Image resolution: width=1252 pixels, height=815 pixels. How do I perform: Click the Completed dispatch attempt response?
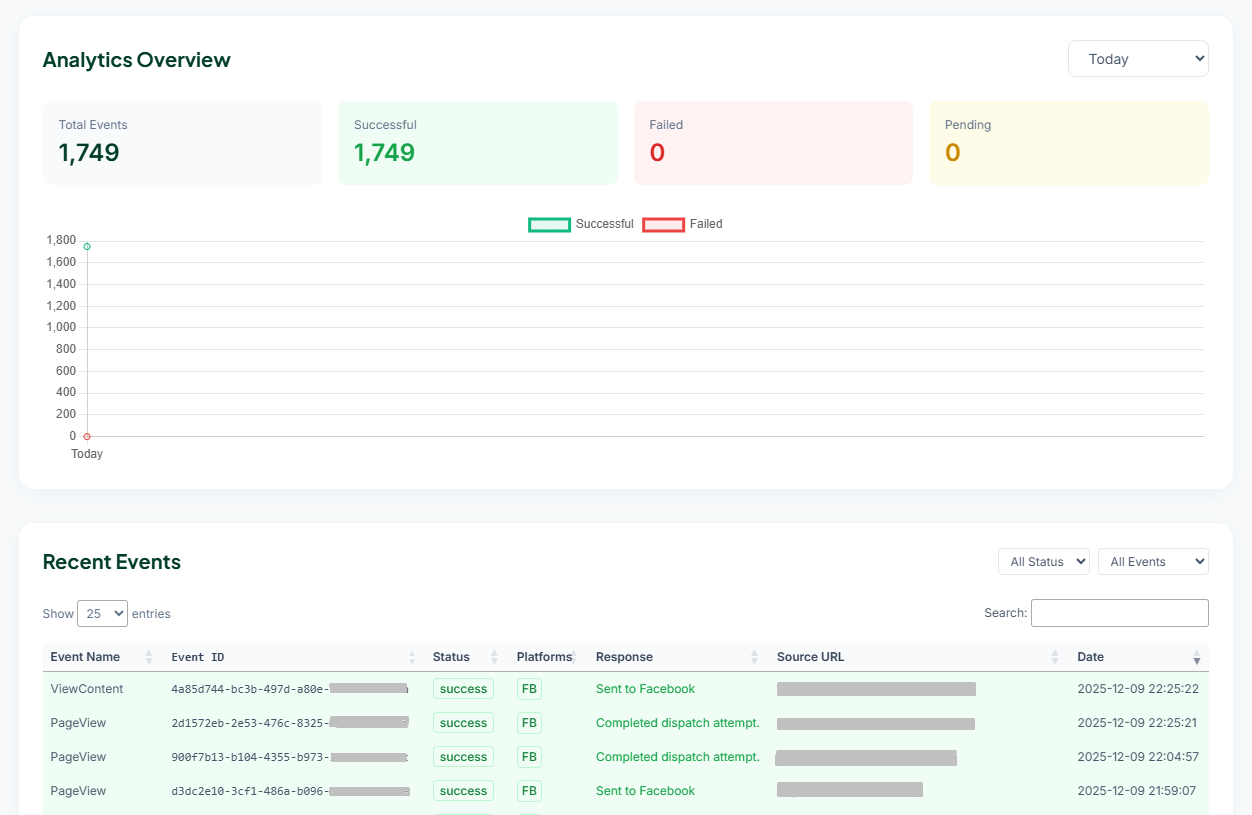coord(677,722)
